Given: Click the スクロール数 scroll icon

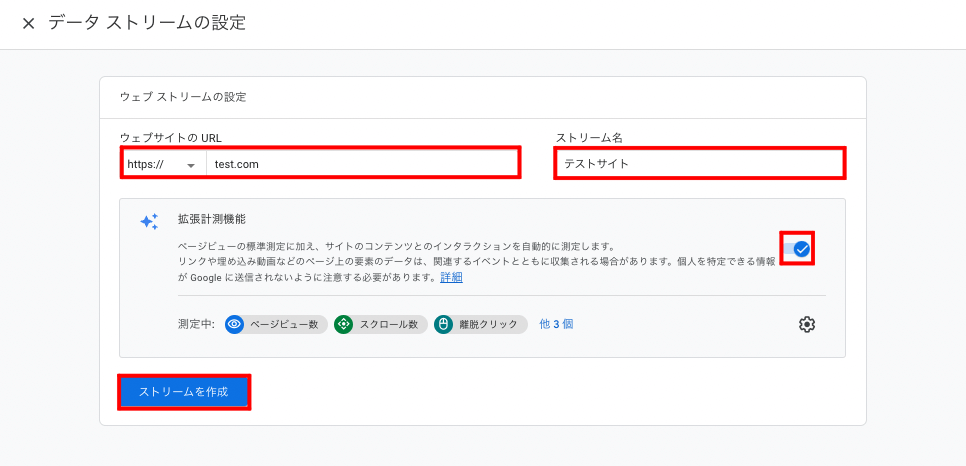Looking at the screenshot, I should [x=343, y=324].
